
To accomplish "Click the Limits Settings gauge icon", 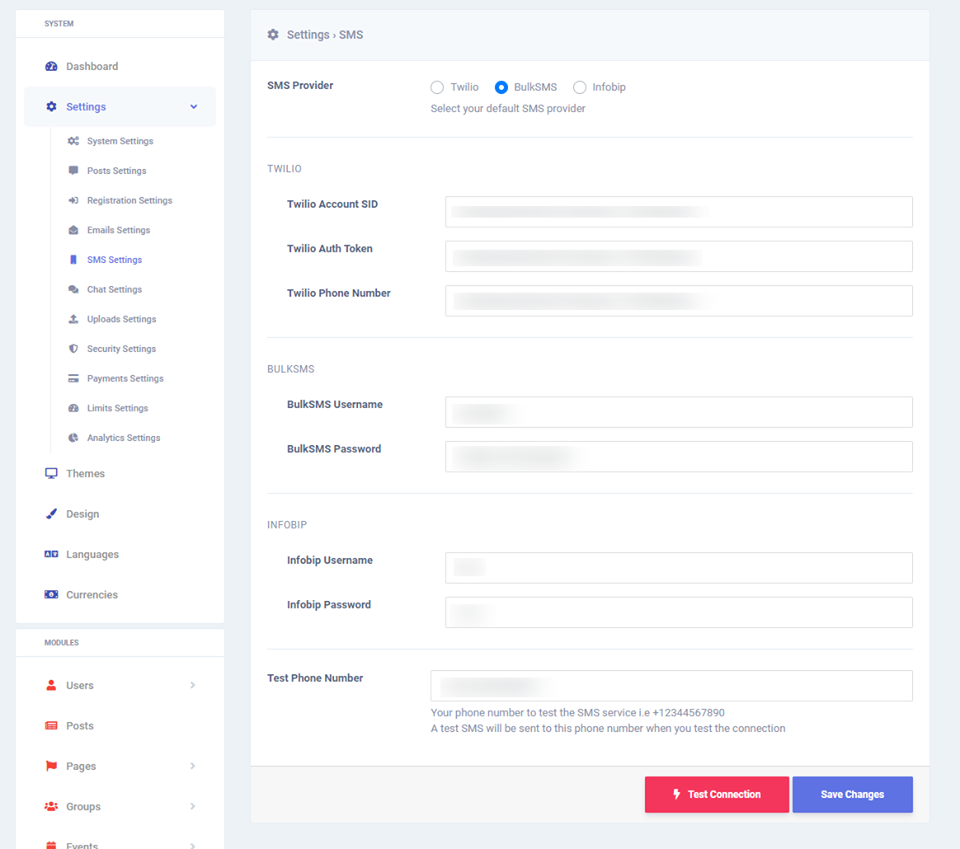I will pyautogui.click(x=73, y=408).
